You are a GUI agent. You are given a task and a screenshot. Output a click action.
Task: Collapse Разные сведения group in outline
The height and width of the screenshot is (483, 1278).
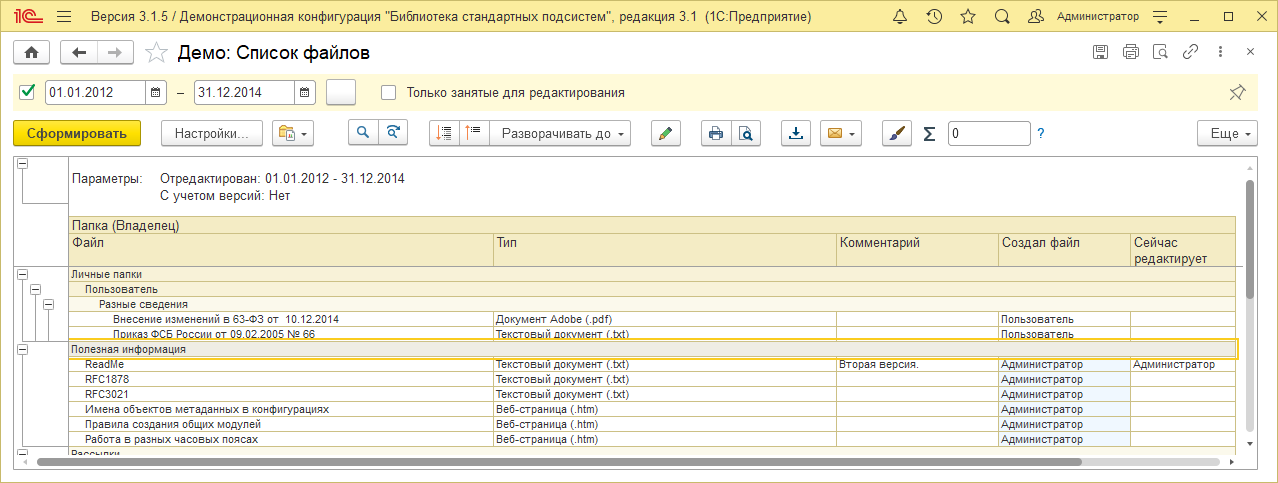click(x=48, y=304)
